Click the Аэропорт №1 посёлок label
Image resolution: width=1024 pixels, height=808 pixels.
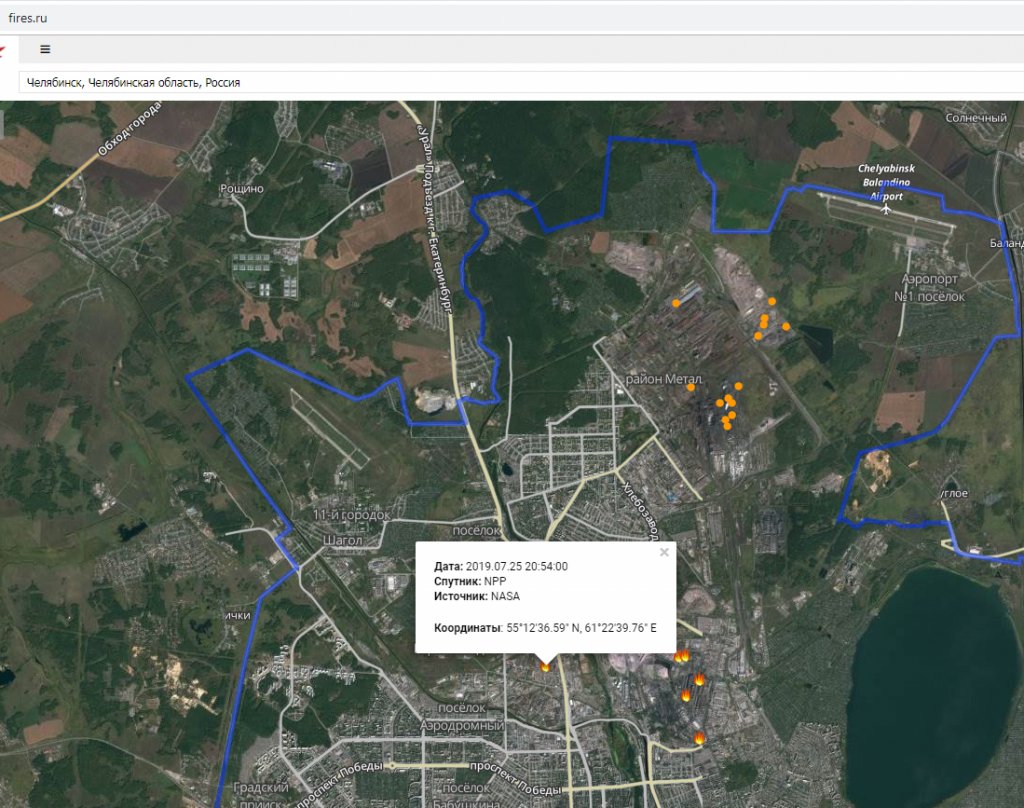pyautogui.click(x=929, y=290)
